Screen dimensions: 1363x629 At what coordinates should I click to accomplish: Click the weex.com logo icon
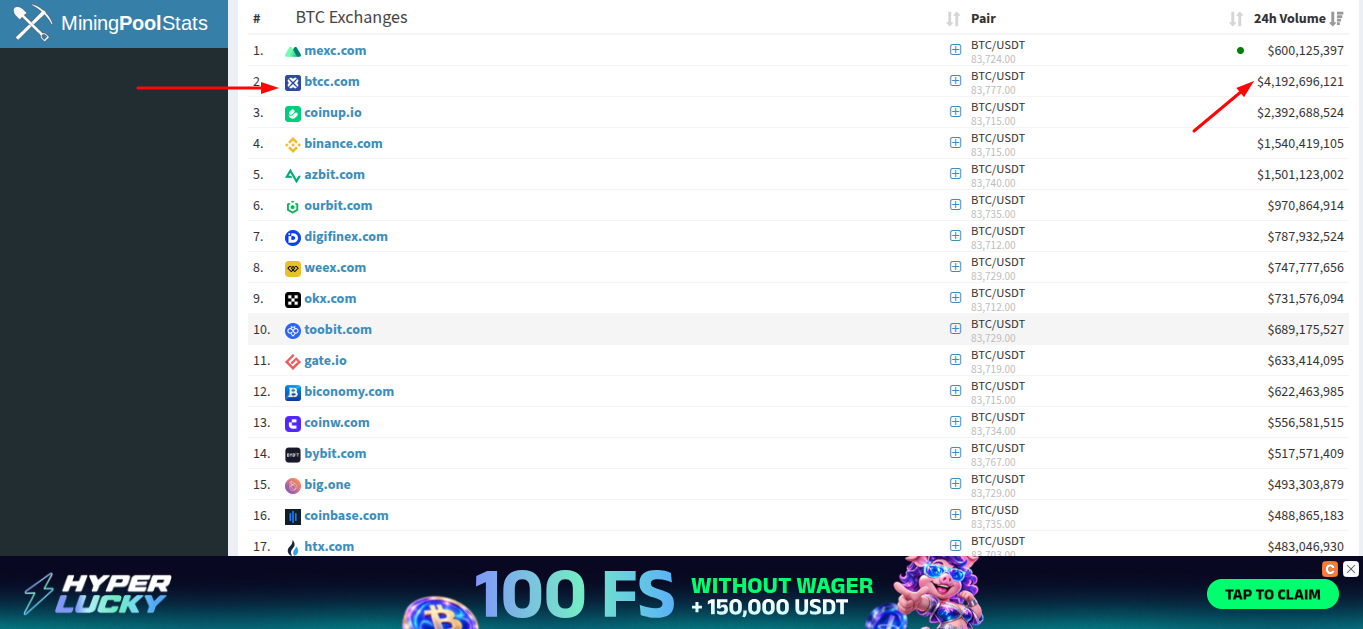click(293, 268)
